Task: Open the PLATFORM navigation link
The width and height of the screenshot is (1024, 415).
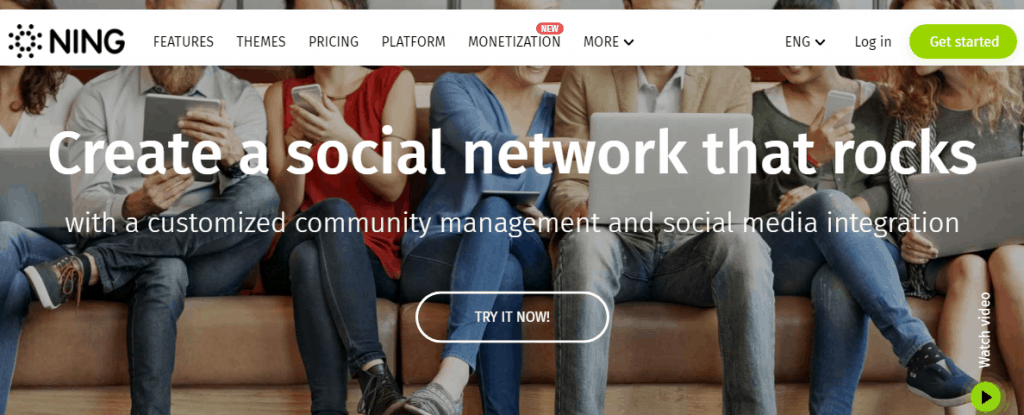Action: (413, 42)
